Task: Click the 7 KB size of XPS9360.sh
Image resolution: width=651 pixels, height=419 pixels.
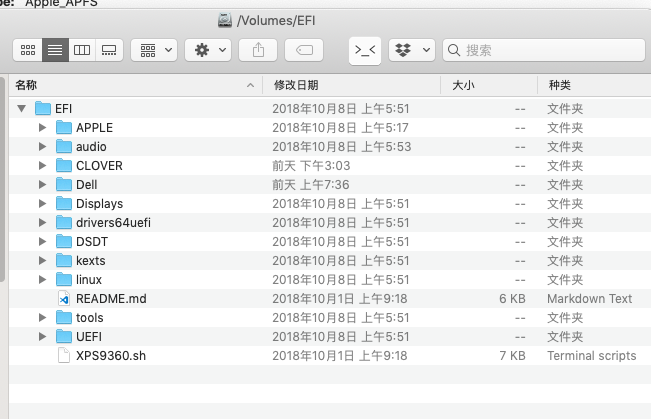Action: tap(512, 356)
